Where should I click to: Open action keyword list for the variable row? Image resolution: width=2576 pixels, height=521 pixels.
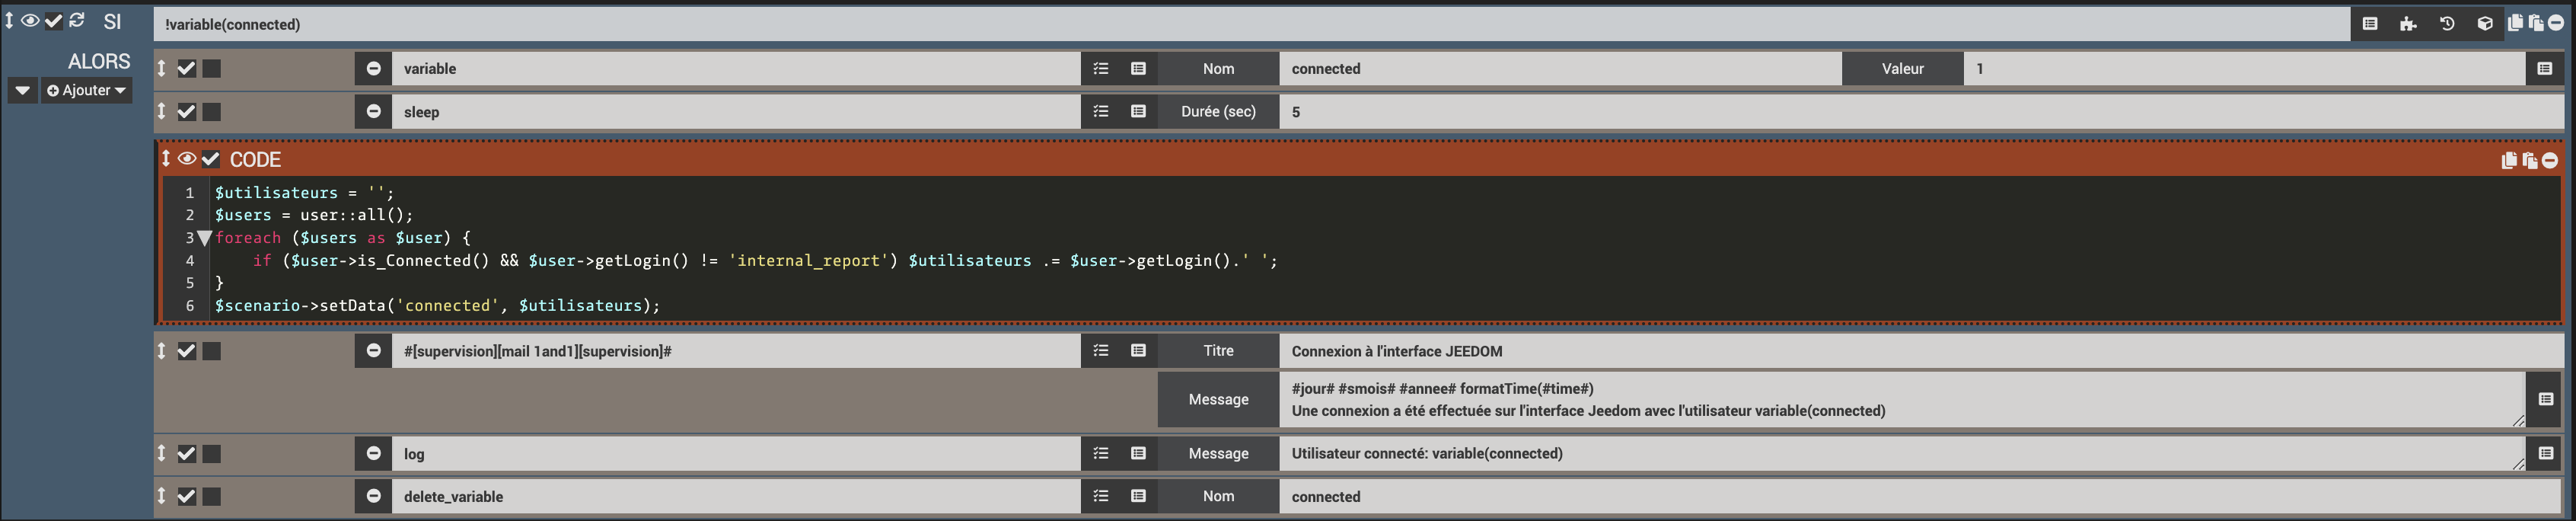coord(1101,68)
